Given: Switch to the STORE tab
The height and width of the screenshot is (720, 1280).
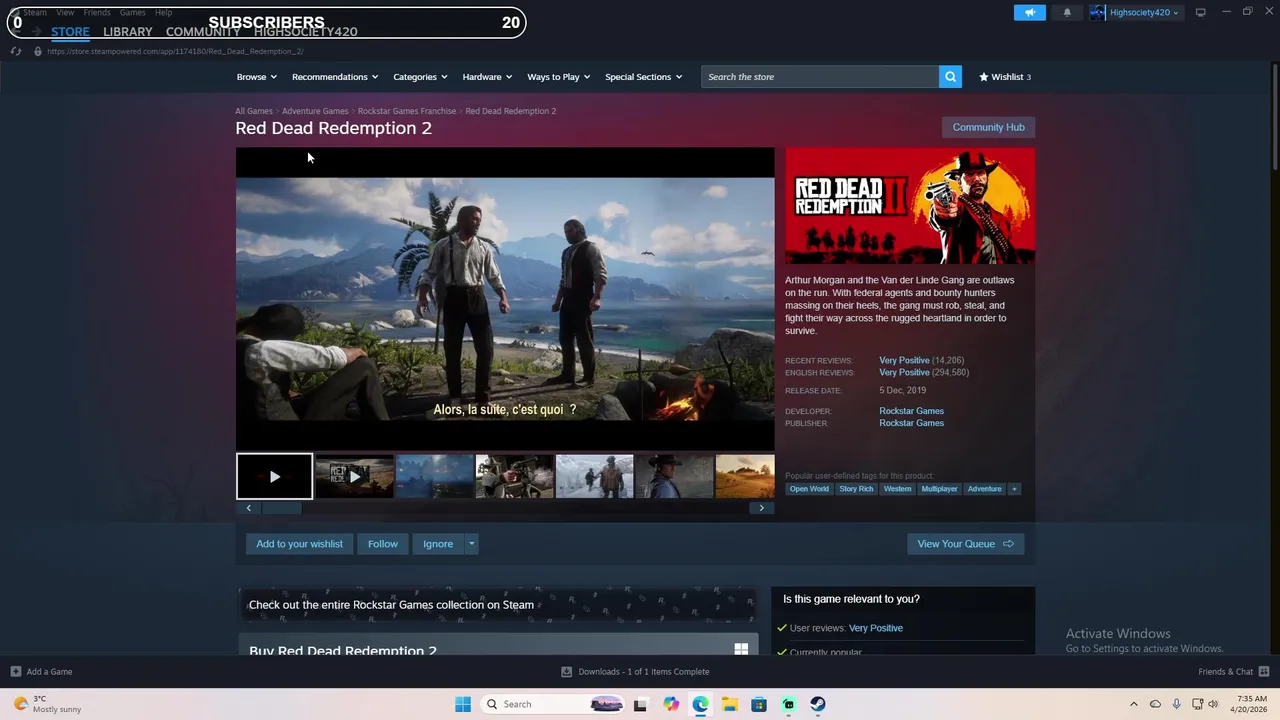Looking at the screenshot, I should tap(70, 32).
